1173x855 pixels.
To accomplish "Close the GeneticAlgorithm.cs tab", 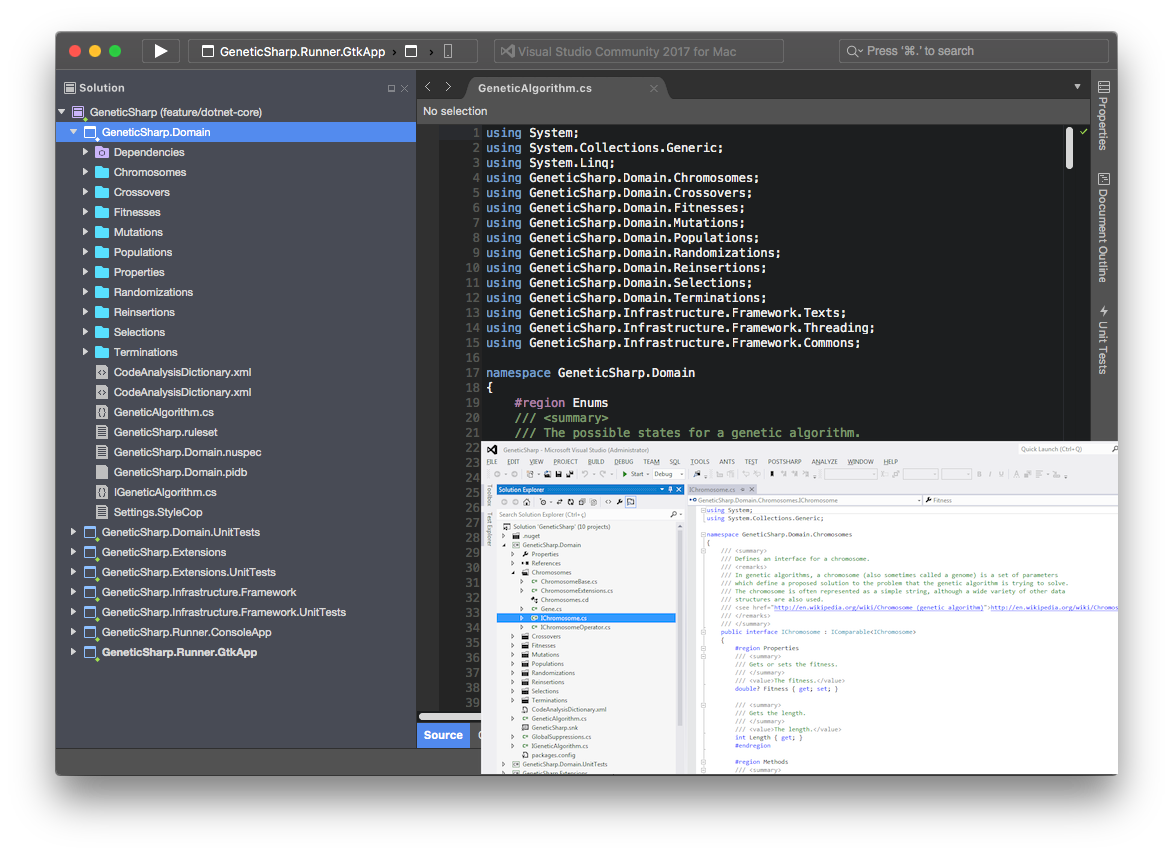I will pos(654,88).
